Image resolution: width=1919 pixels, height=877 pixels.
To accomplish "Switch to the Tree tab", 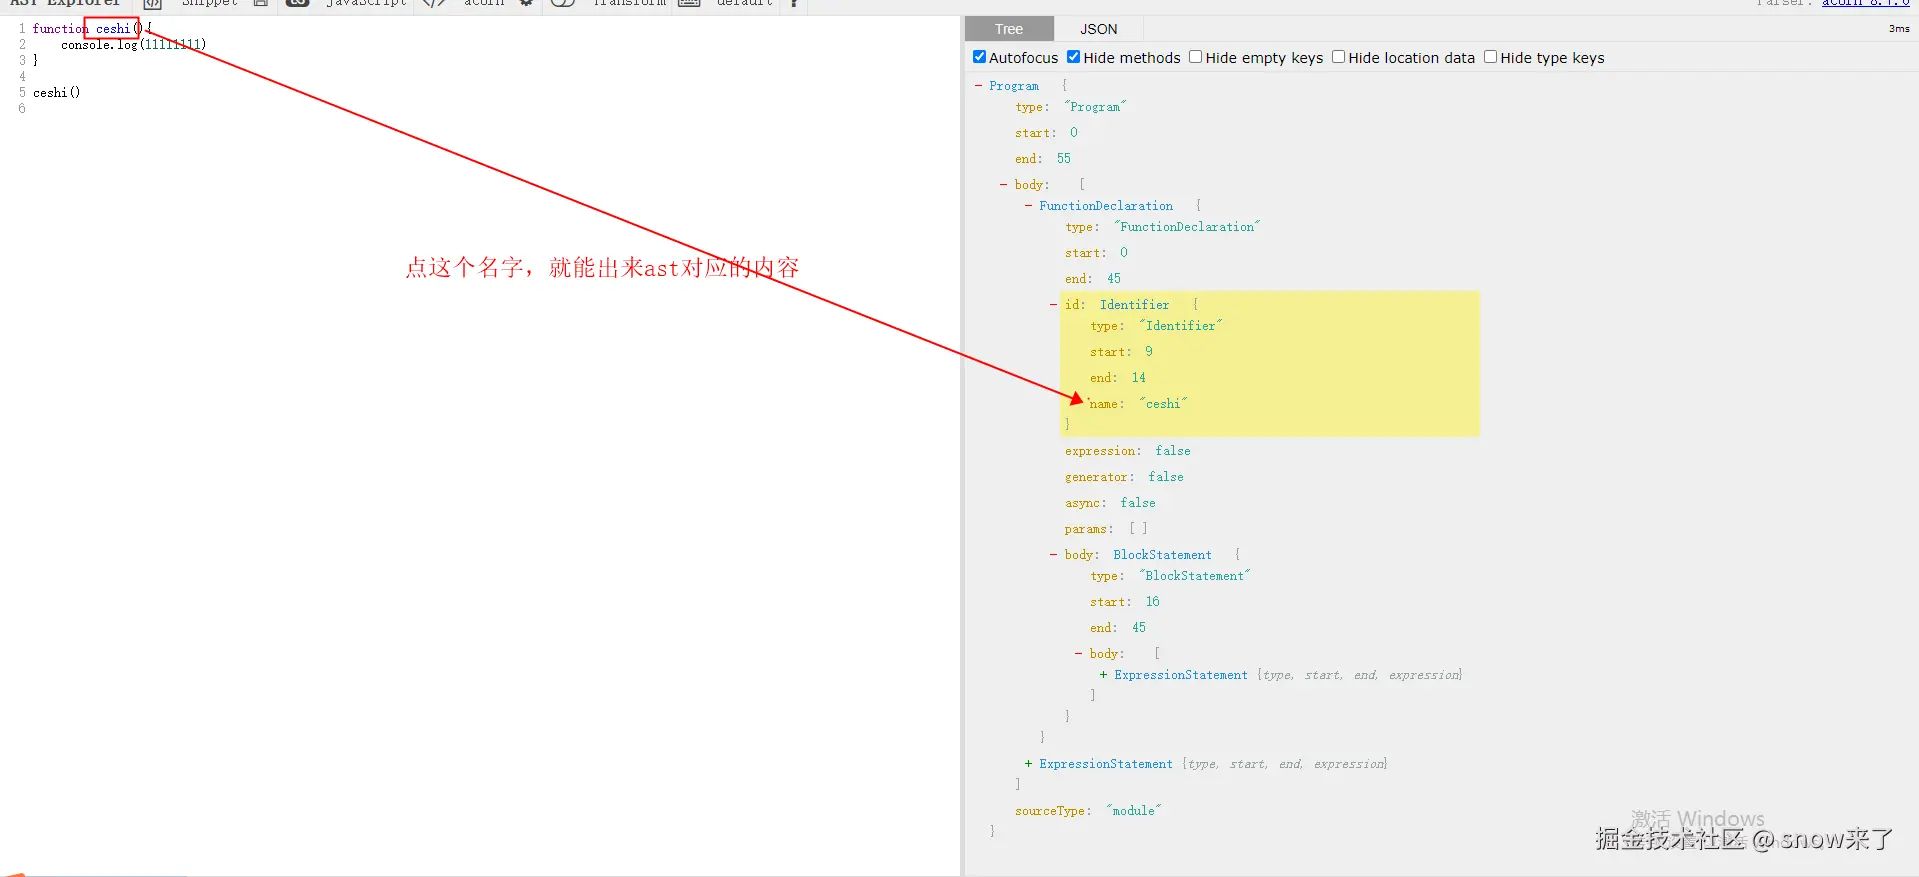I will (1009, 29).
